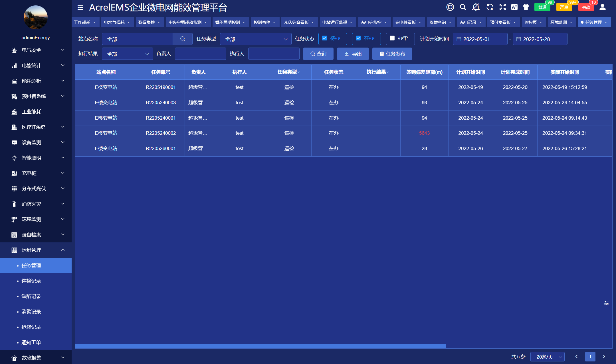Click refresh icon inside the first filter field
Screen dimensions: 616x364
(183, 39)
